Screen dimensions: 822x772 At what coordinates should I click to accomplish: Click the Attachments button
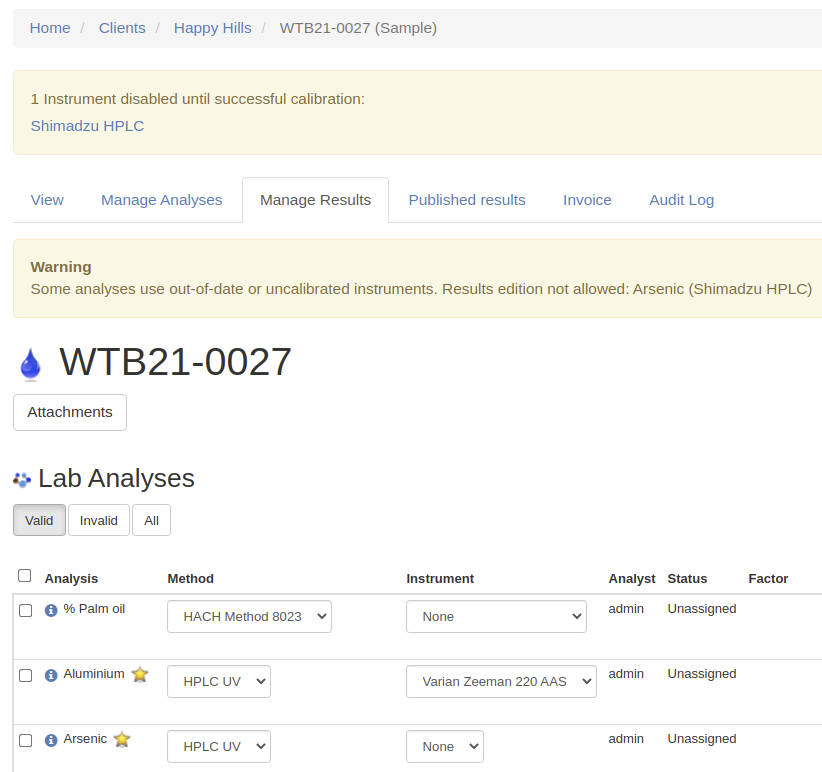70,412
